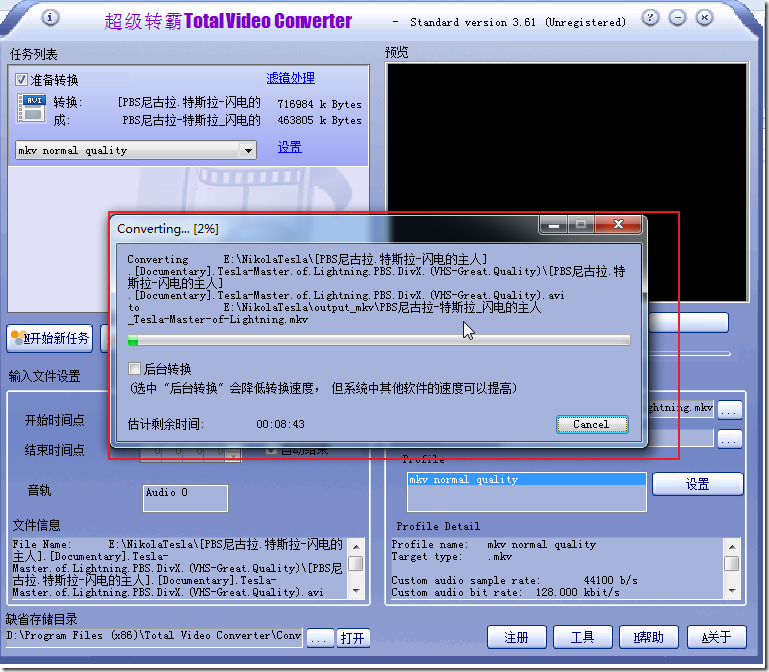Click the 128.000 kbit/s audio bit rate value
This screenshot has width=769, height=672.
pyautogui.click(x=578, y=593)
